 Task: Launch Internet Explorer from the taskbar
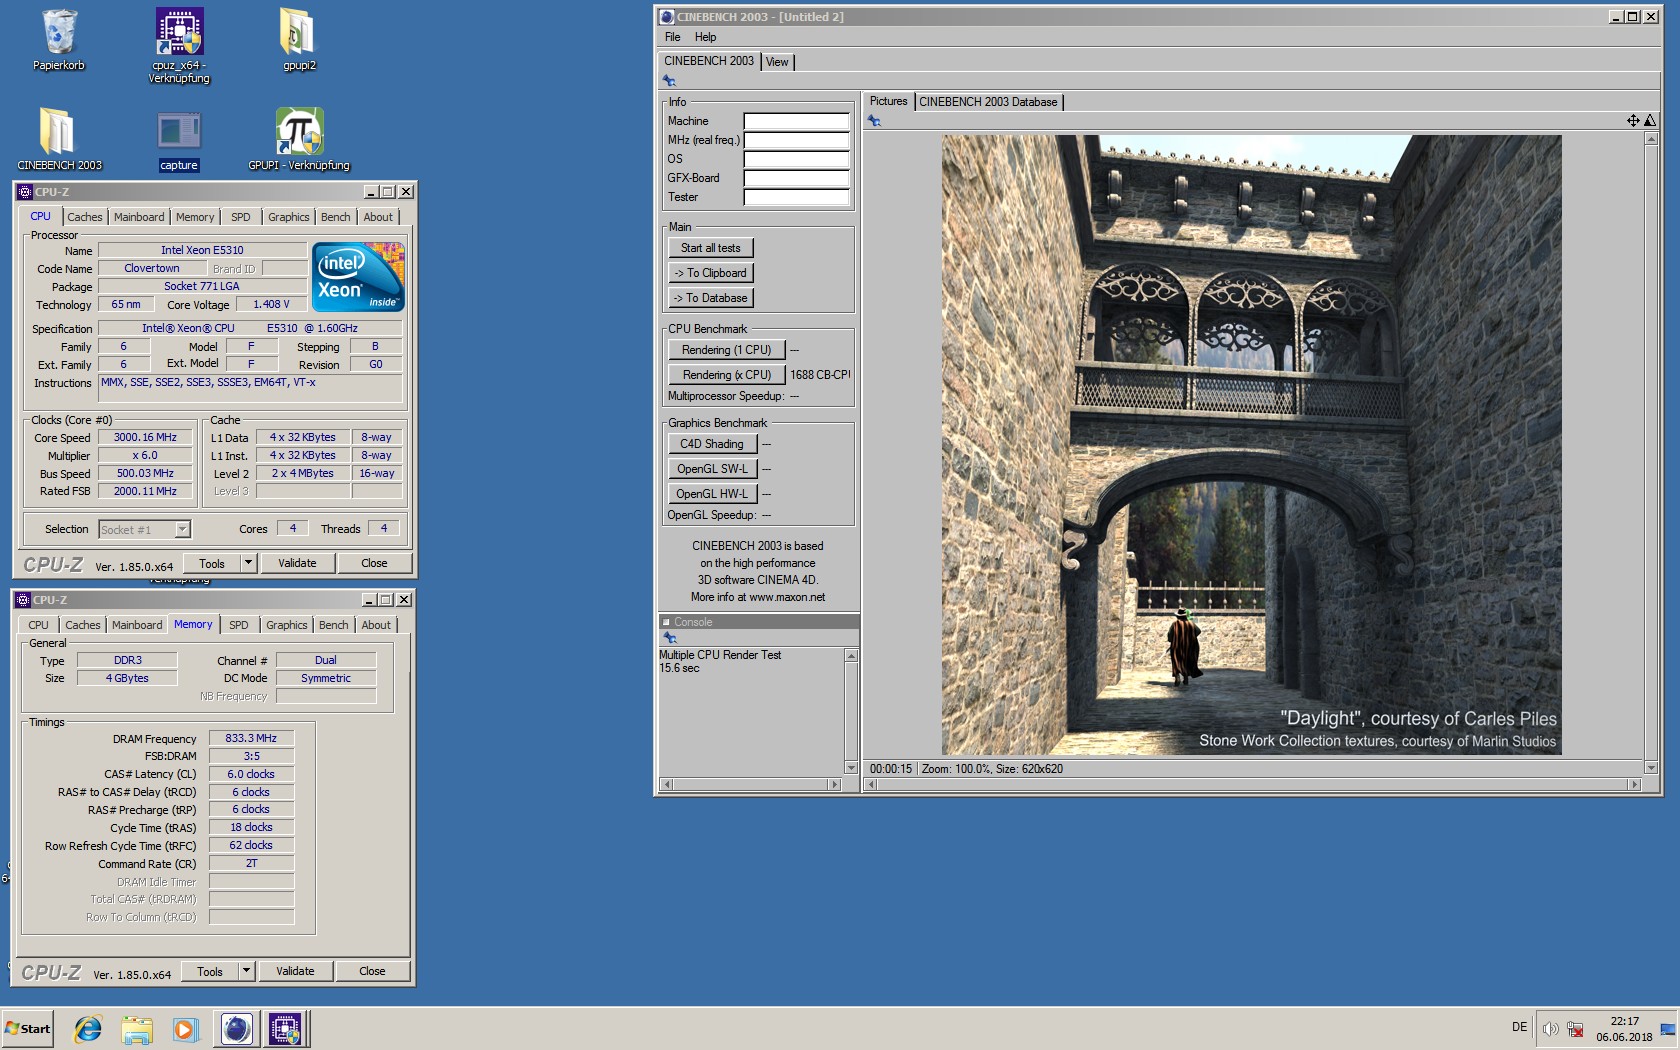click(88, 1028)
